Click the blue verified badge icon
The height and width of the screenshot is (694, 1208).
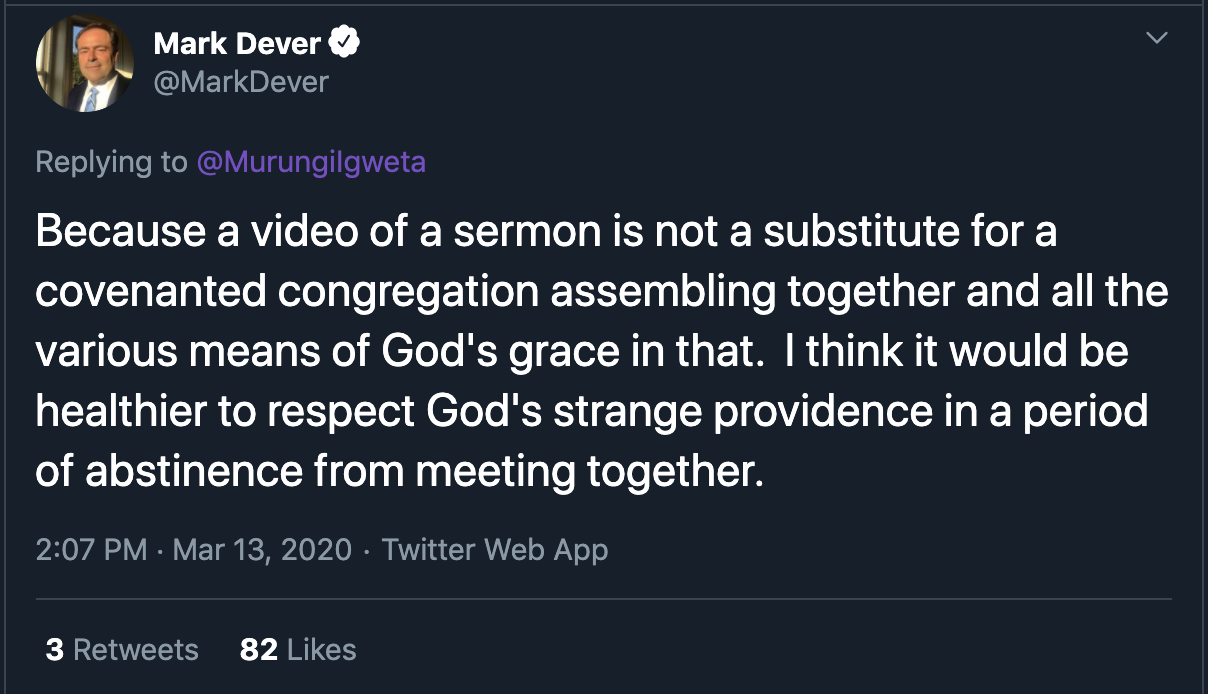tap(345, 44)
